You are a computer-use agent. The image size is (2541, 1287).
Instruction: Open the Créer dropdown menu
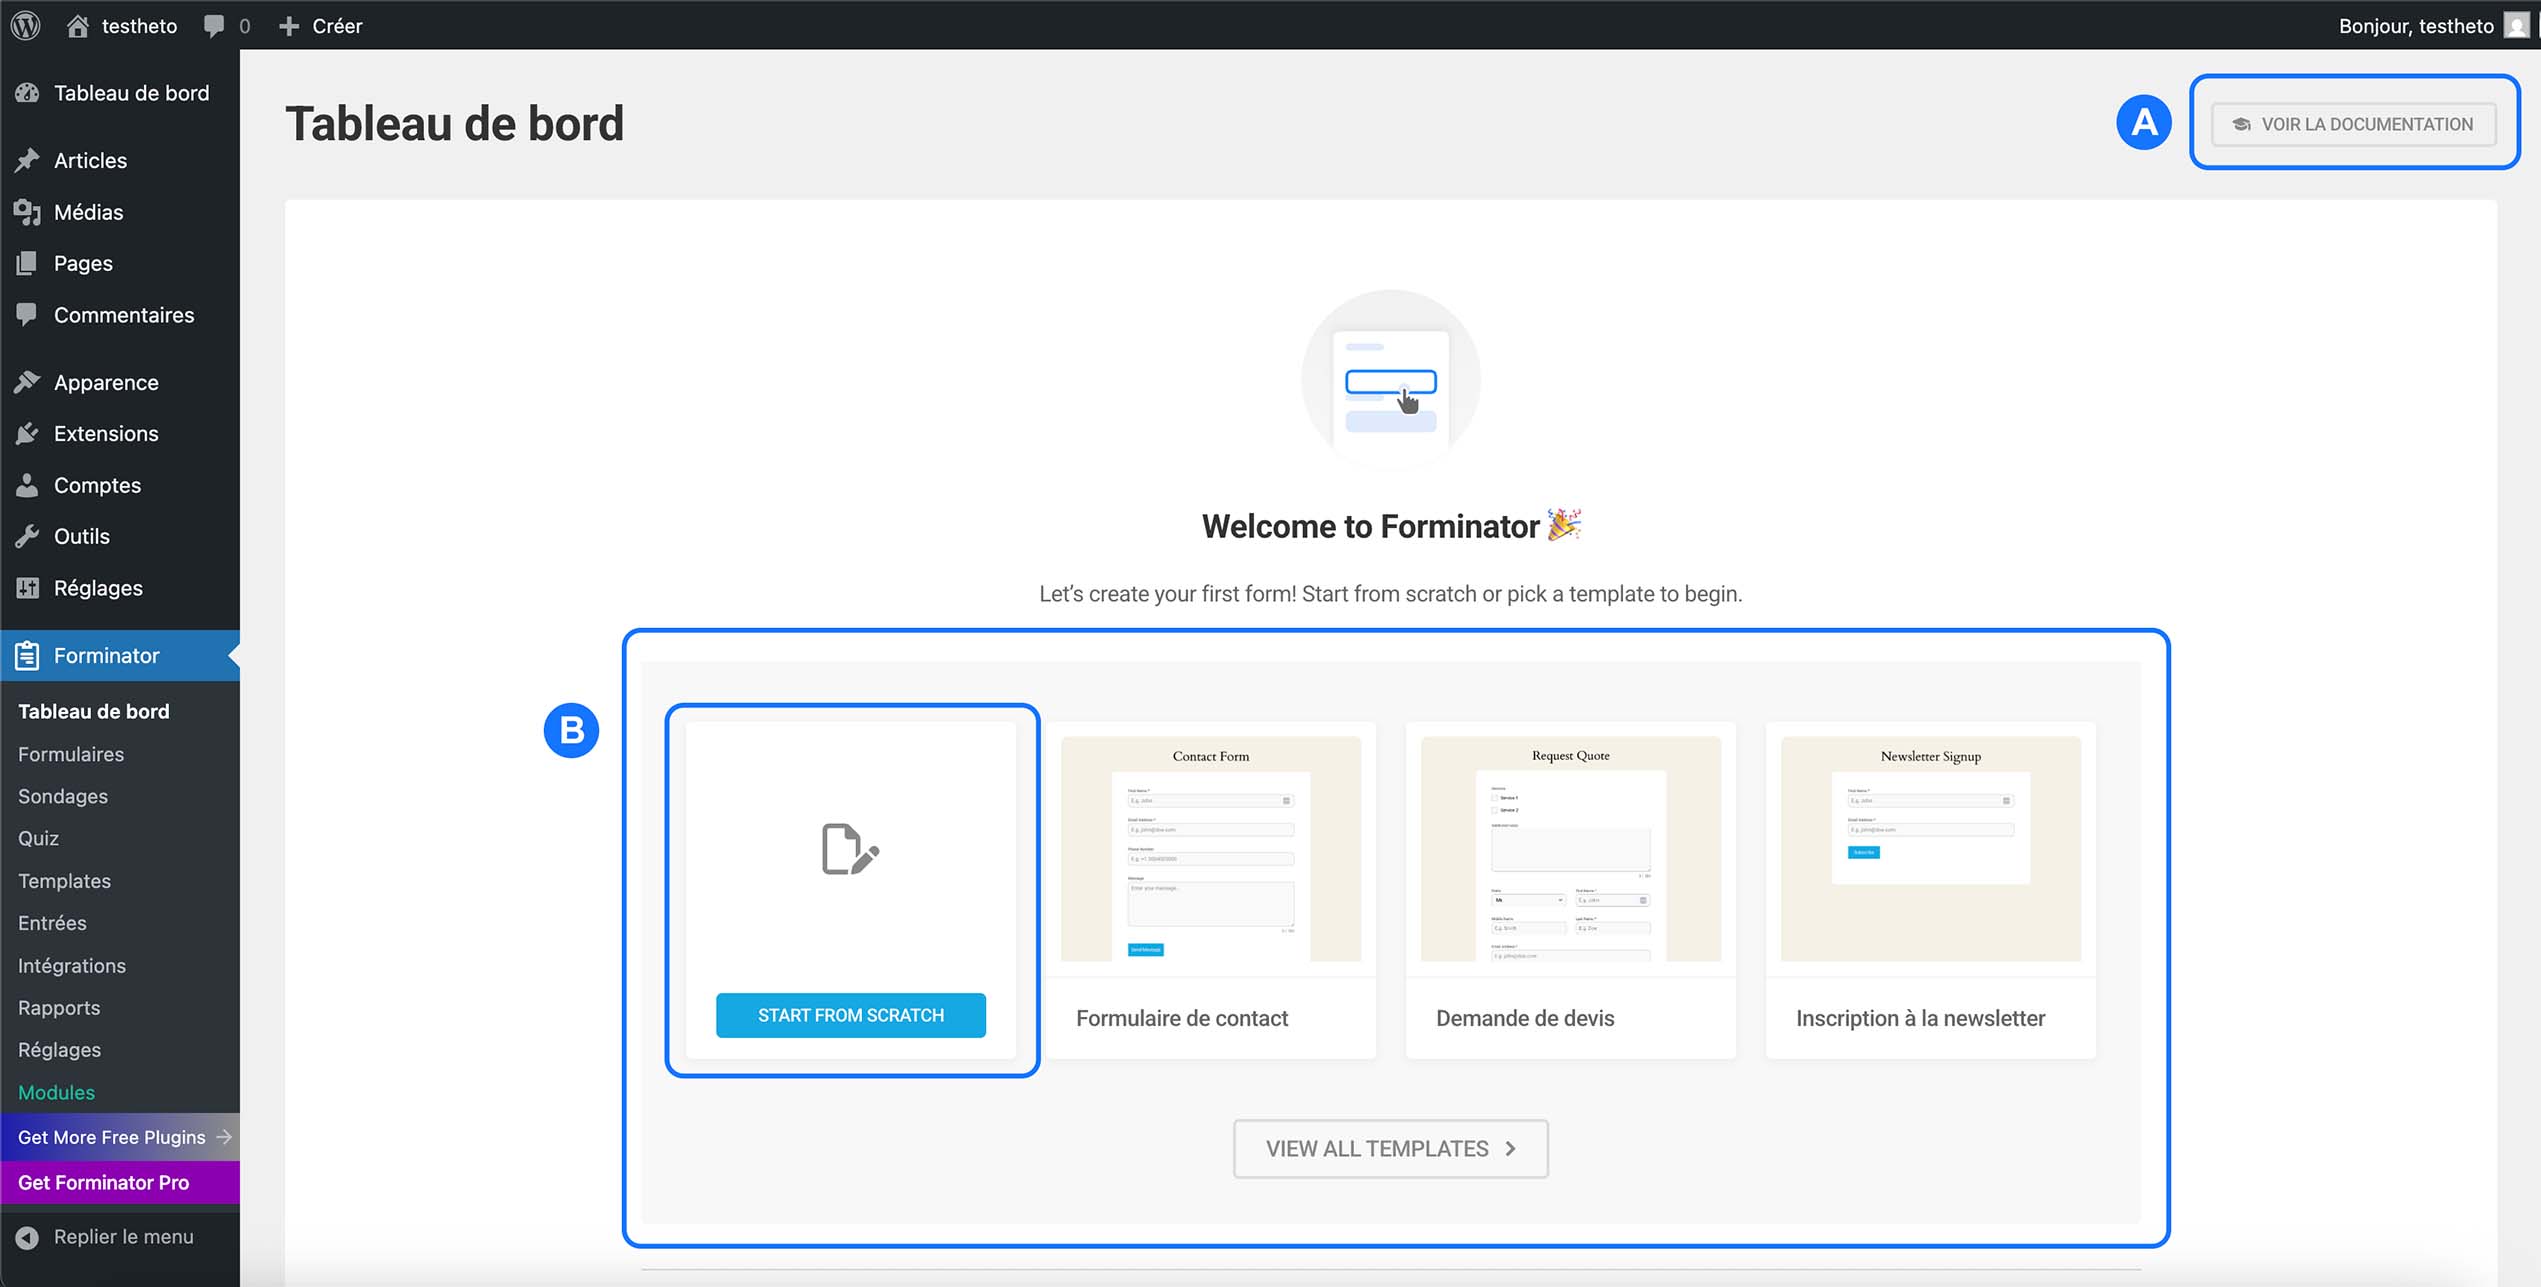[x=320, y=25]
